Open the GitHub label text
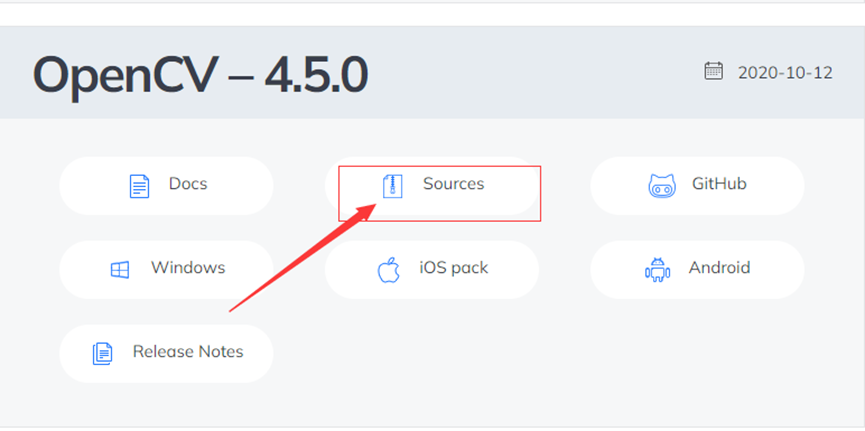The height and width of the screenshot is (431, 865). (719, 184)
